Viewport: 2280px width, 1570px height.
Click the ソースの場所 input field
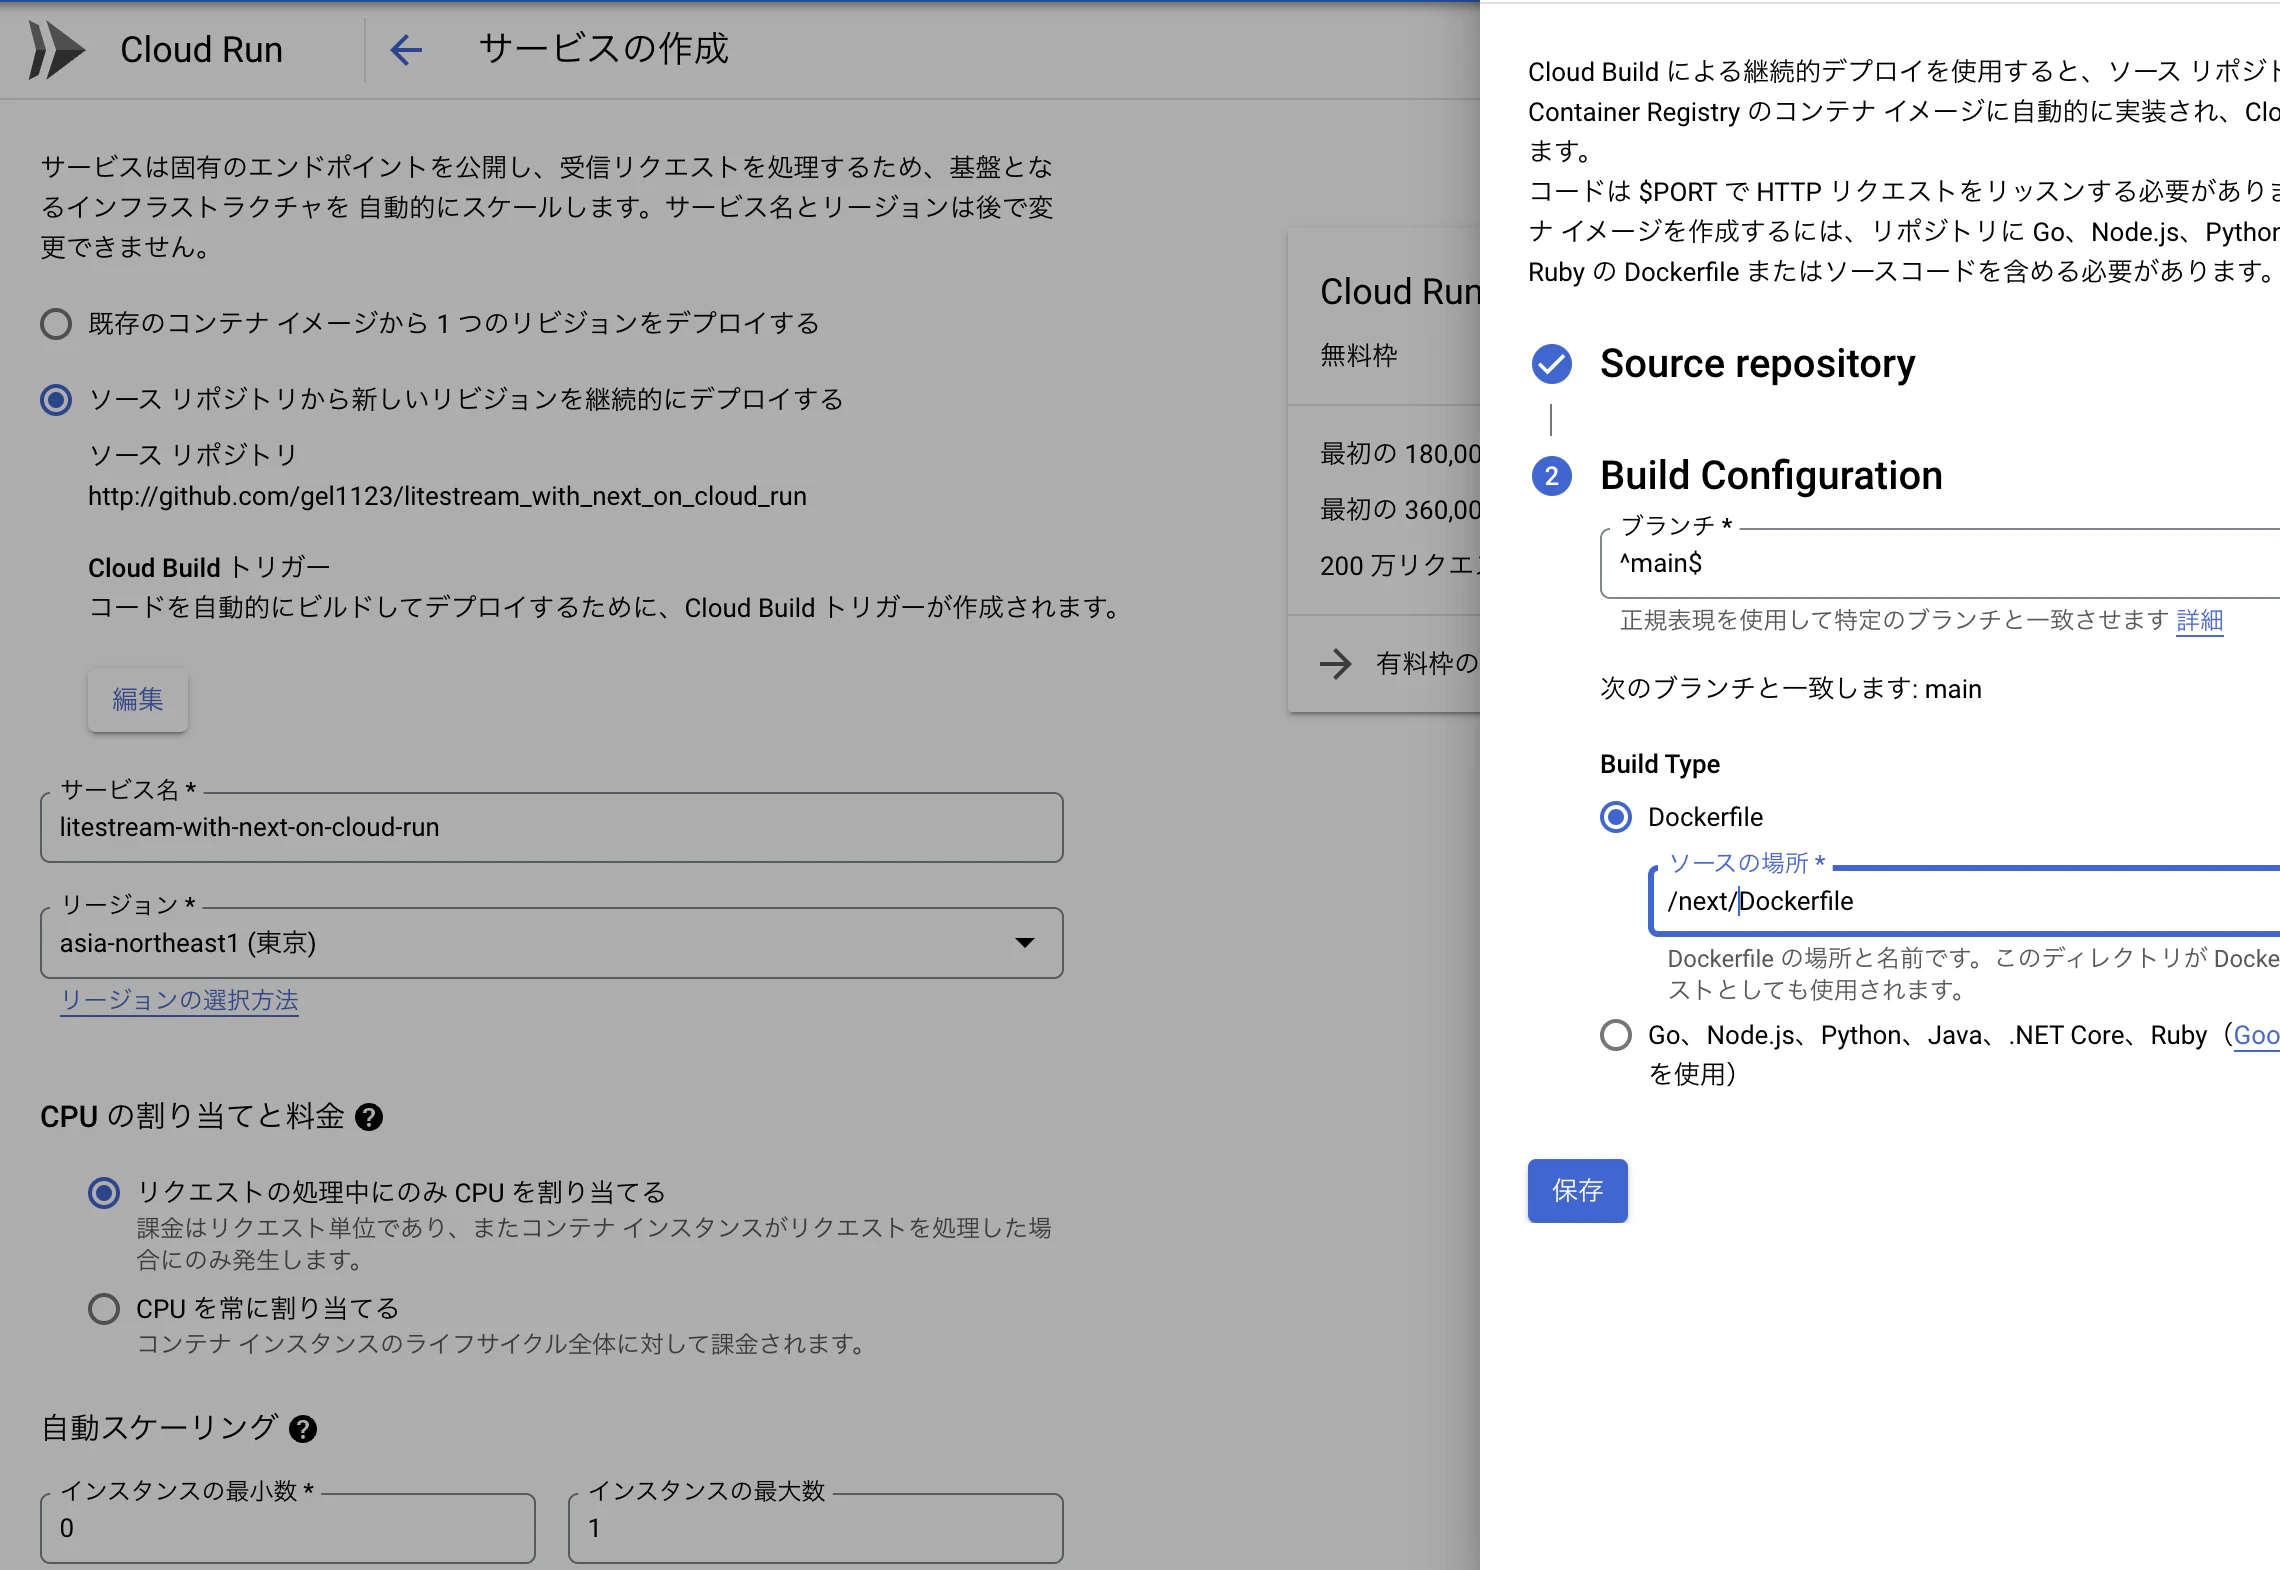click(1964, 901)
